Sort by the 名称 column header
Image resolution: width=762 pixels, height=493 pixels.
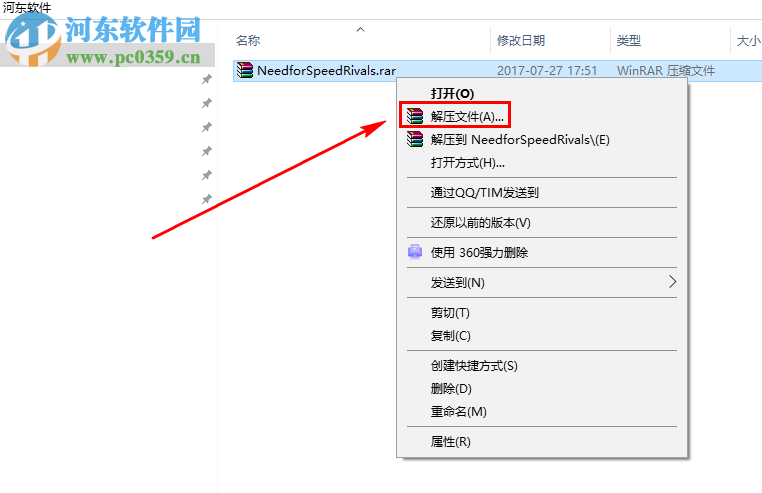(248, 40)
